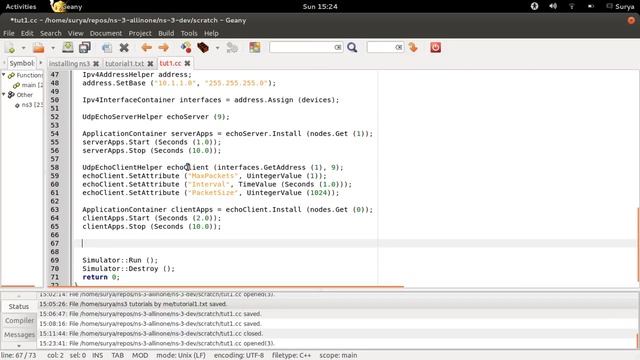This screenshot has width=640, height=360.
Task: Select the tut1.cc document tab
Action: click(x=170, y=63)
